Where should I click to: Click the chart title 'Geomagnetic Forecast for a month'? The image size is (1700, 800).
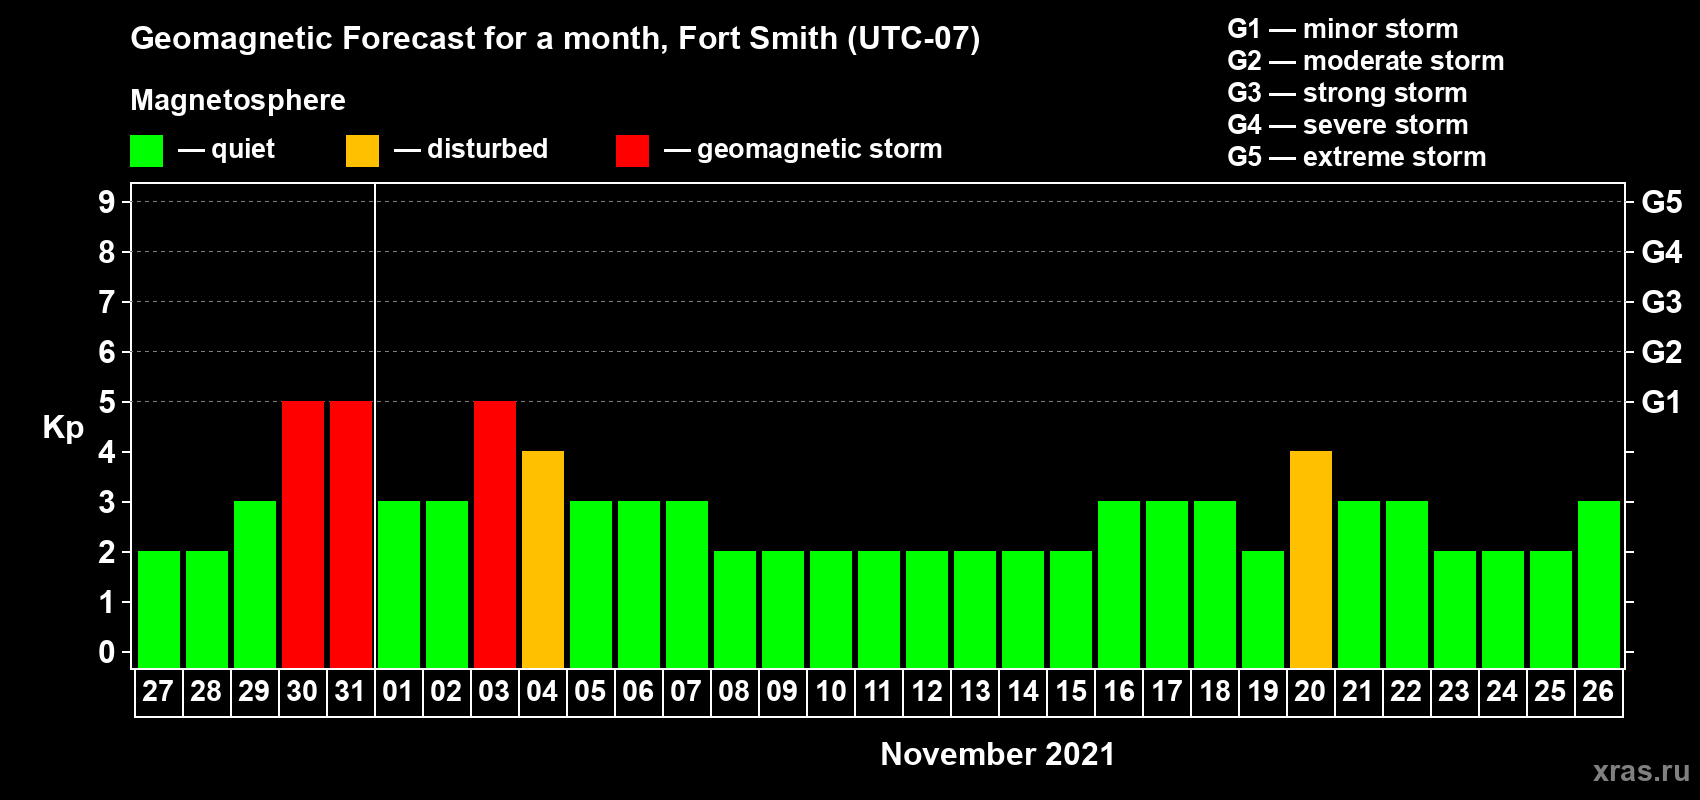(x=399, y=39)
